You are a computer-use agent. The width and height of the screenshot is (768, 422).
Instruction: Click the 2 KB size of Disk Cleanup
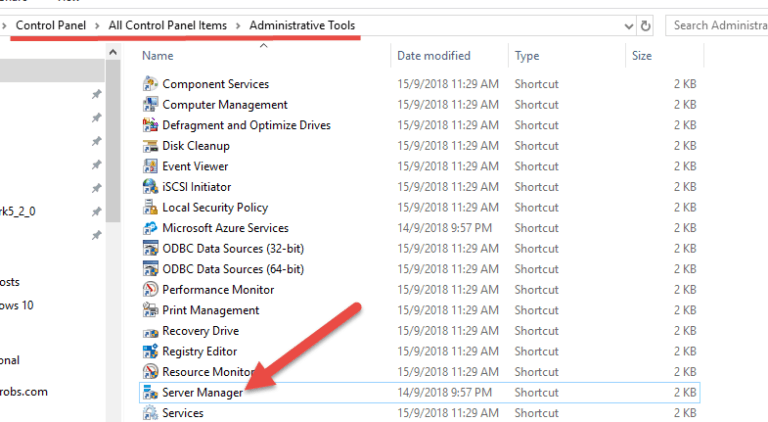pyautogui.click(x=685, y=145)
